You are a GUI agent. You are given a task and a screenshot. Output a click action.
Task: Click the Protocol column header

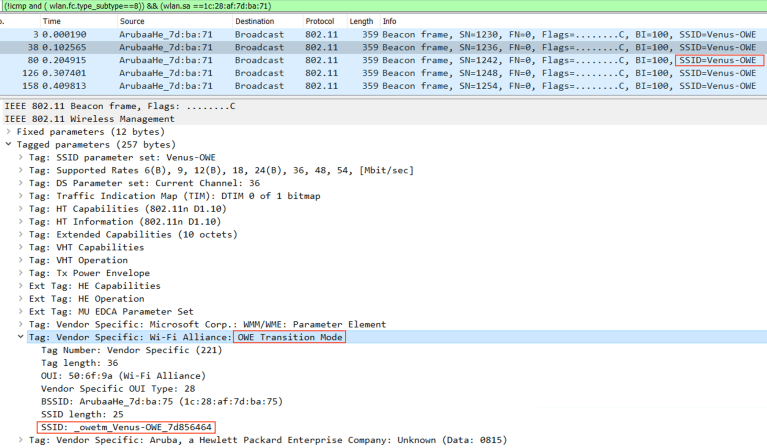(320, 21)
